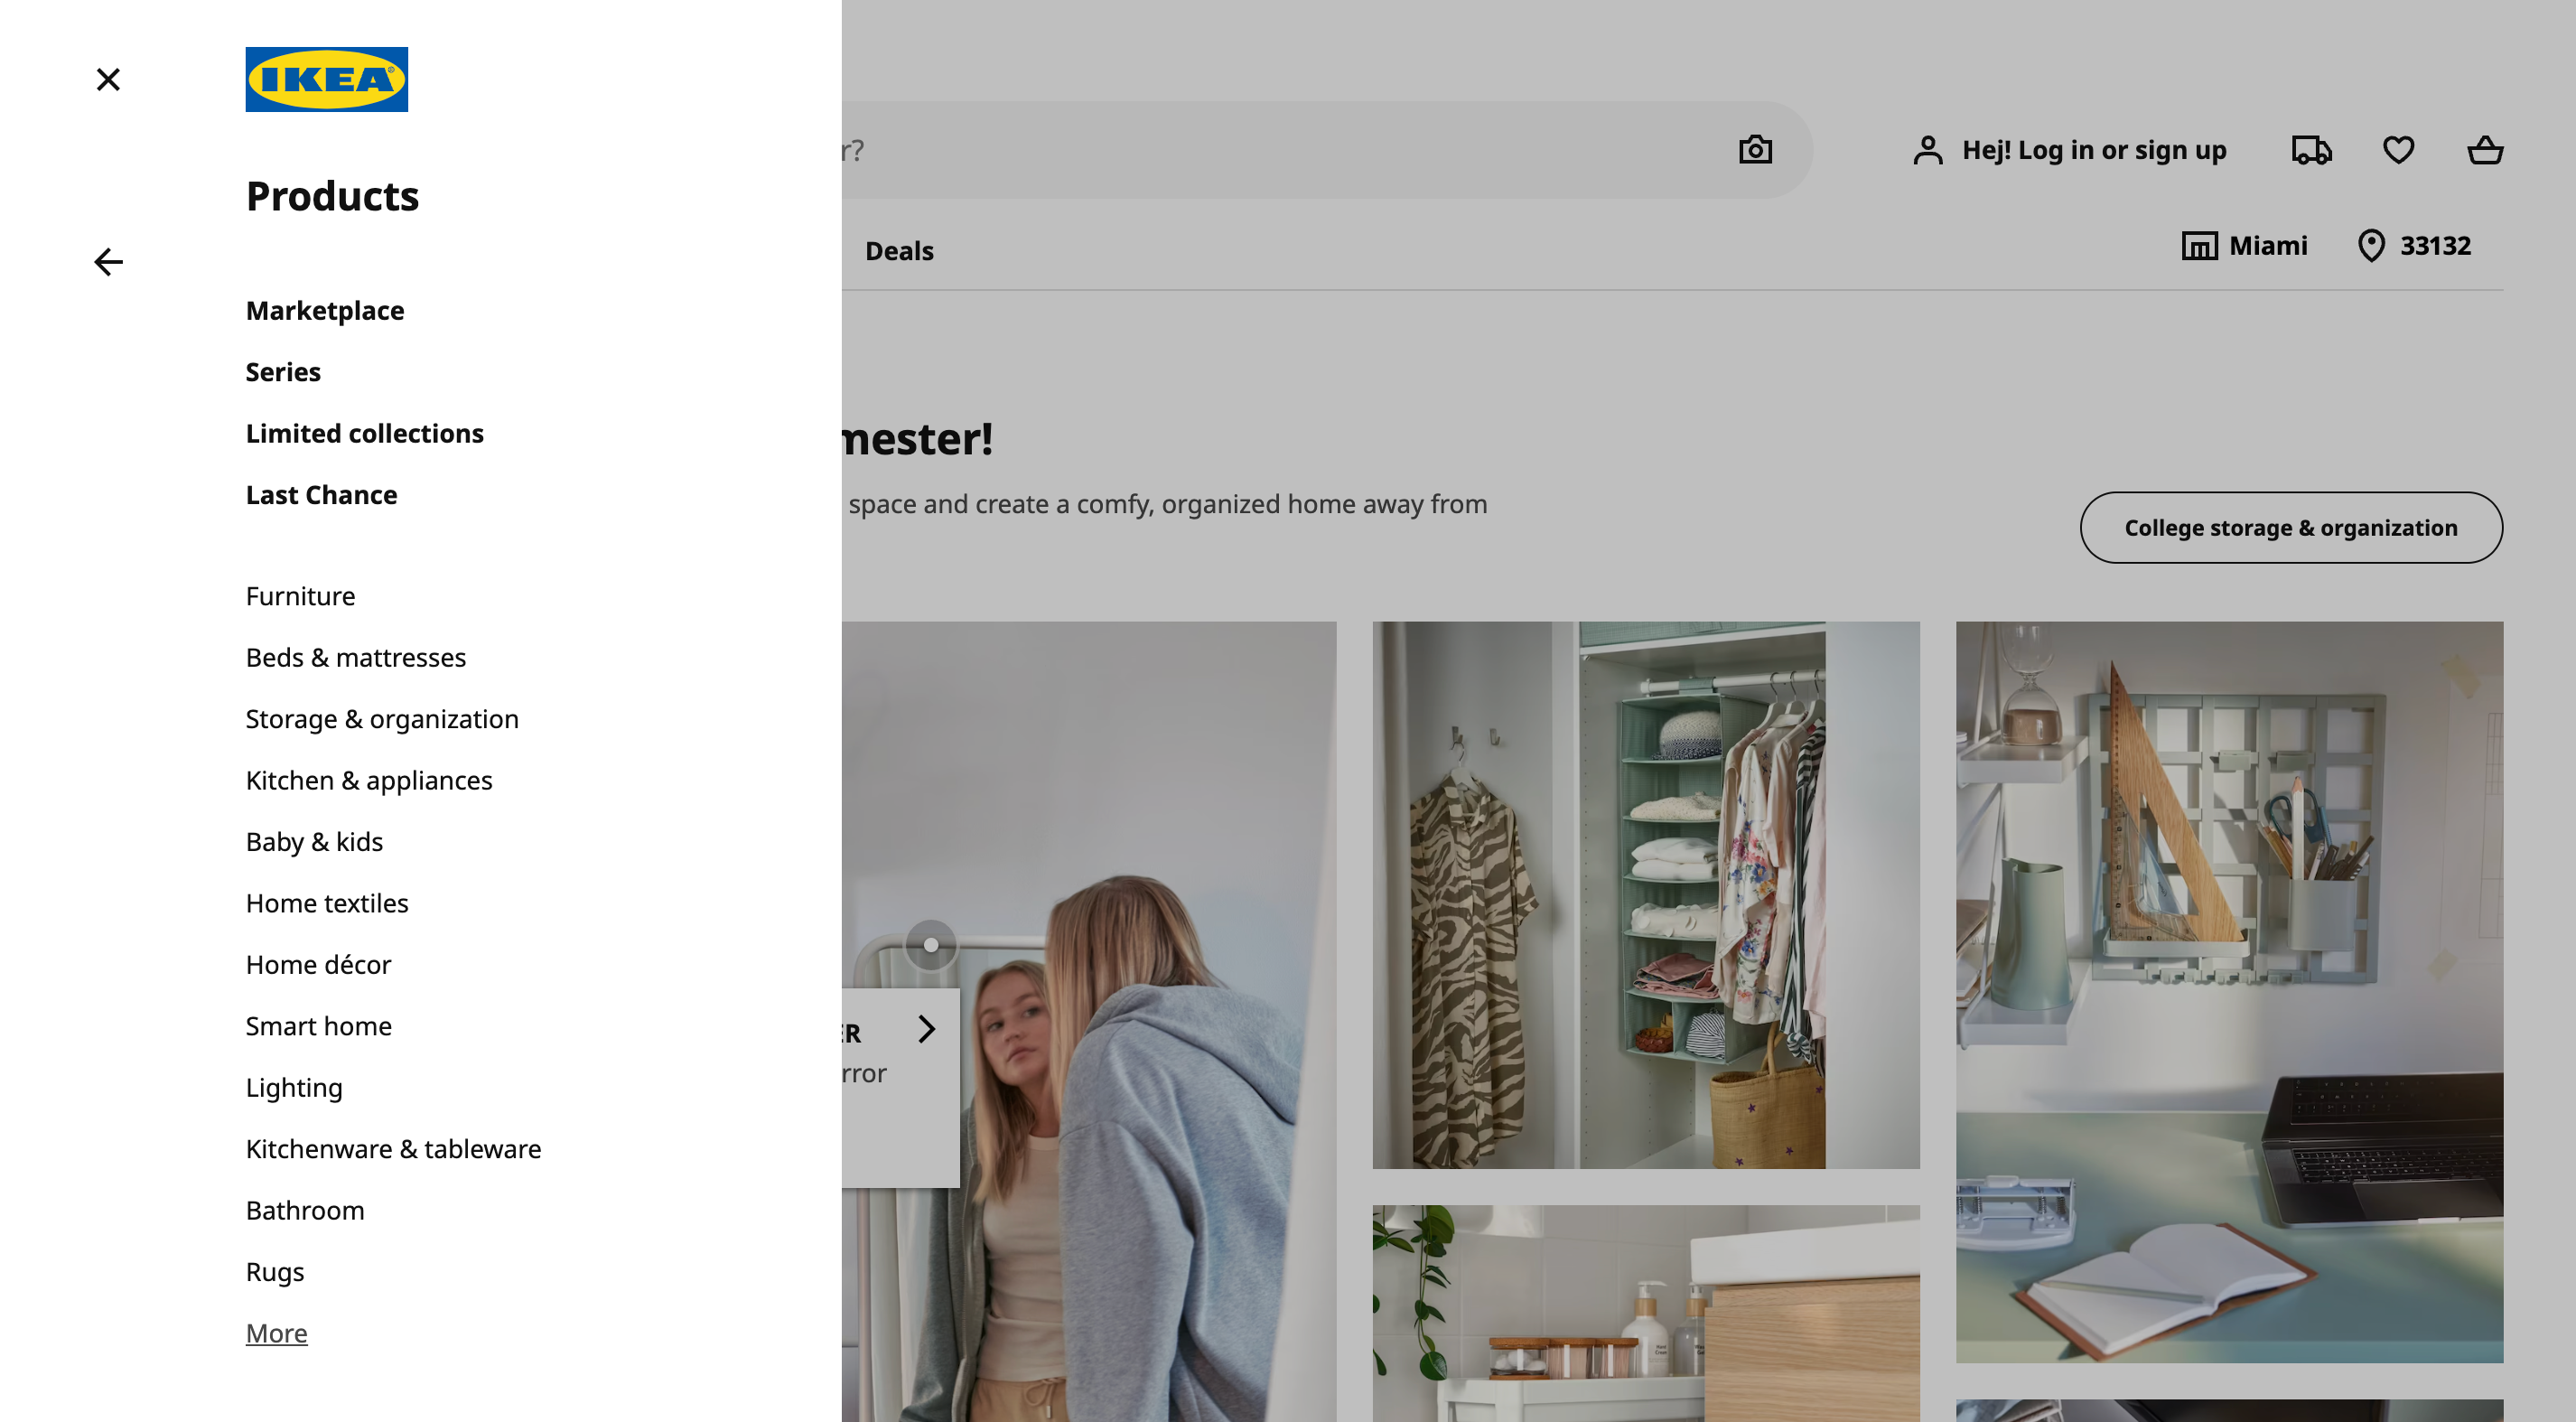The image size is (2576, 1422).
Task: Click the camera search icon
Action: (1755, 149)
